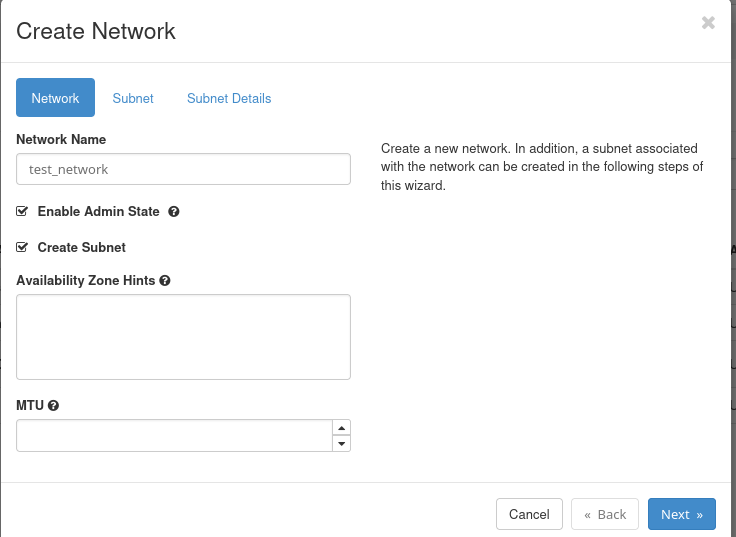The image size is (736, 537).
Task: Uncheck the Create Subnet checkbox
Action: coord(22,247)
